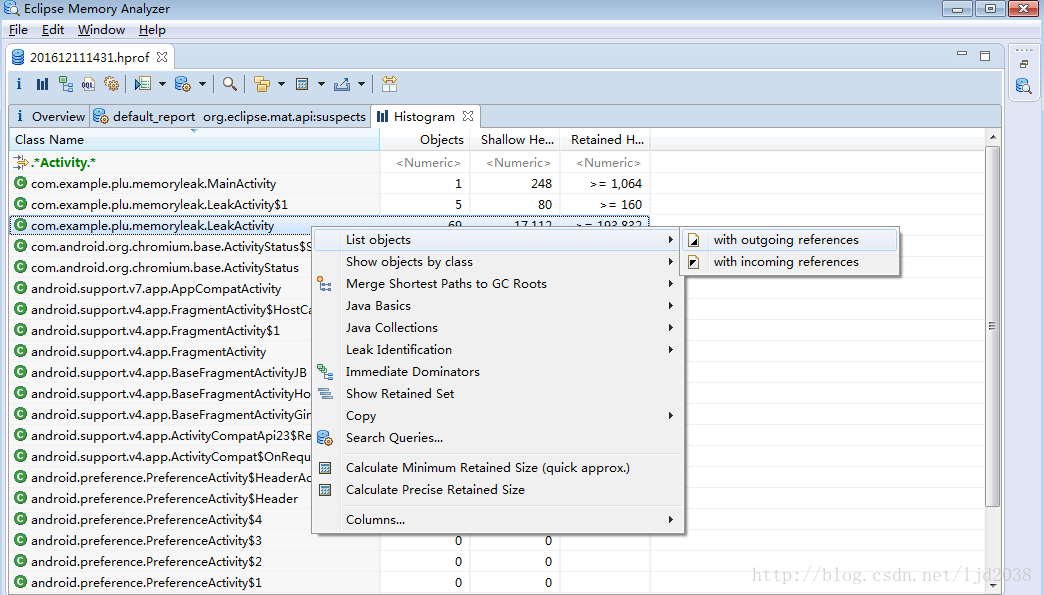Select the com.example.plu.memoryleak.LeakActivity$1 row
Viewport: 1044px width, 595px height.
(329, 204)
